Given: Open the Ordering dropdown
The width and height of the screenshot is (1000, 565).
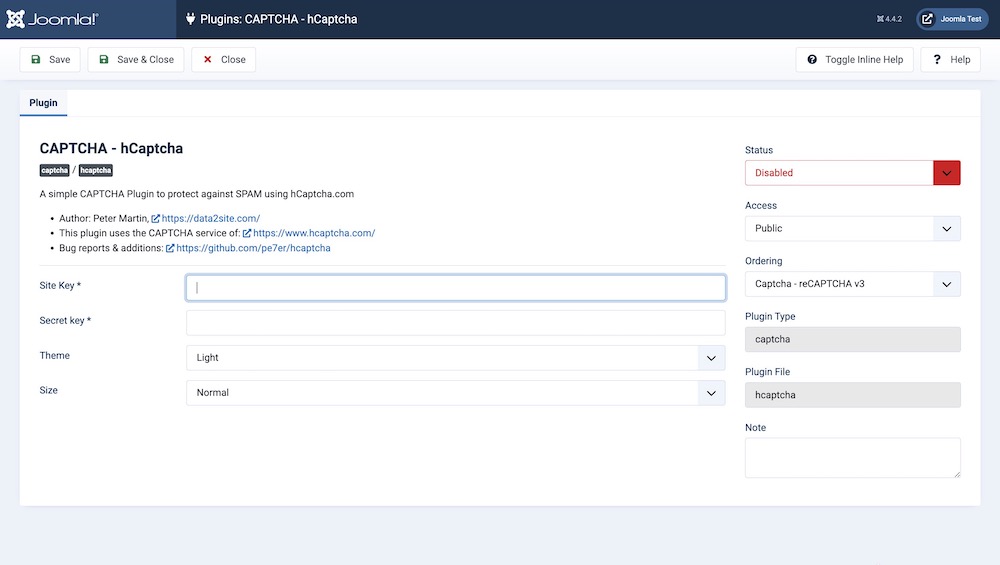Looking at the screenshot, I should 852,284.
